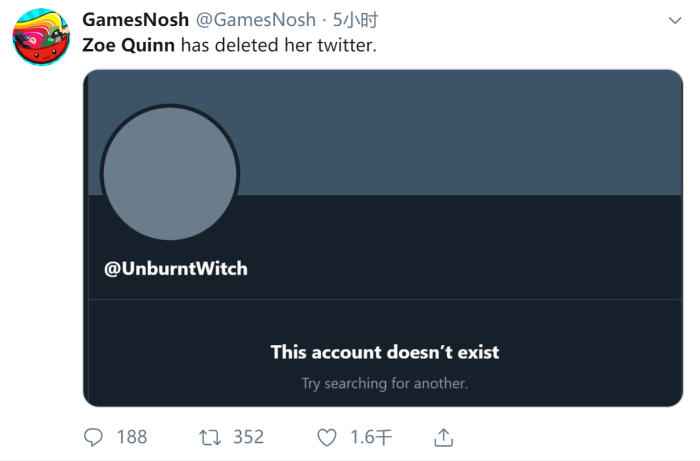Click the reply speech bubble icon
Viewport: 700px width, 461px height.
pyautogui.click(x=93, y=437)
